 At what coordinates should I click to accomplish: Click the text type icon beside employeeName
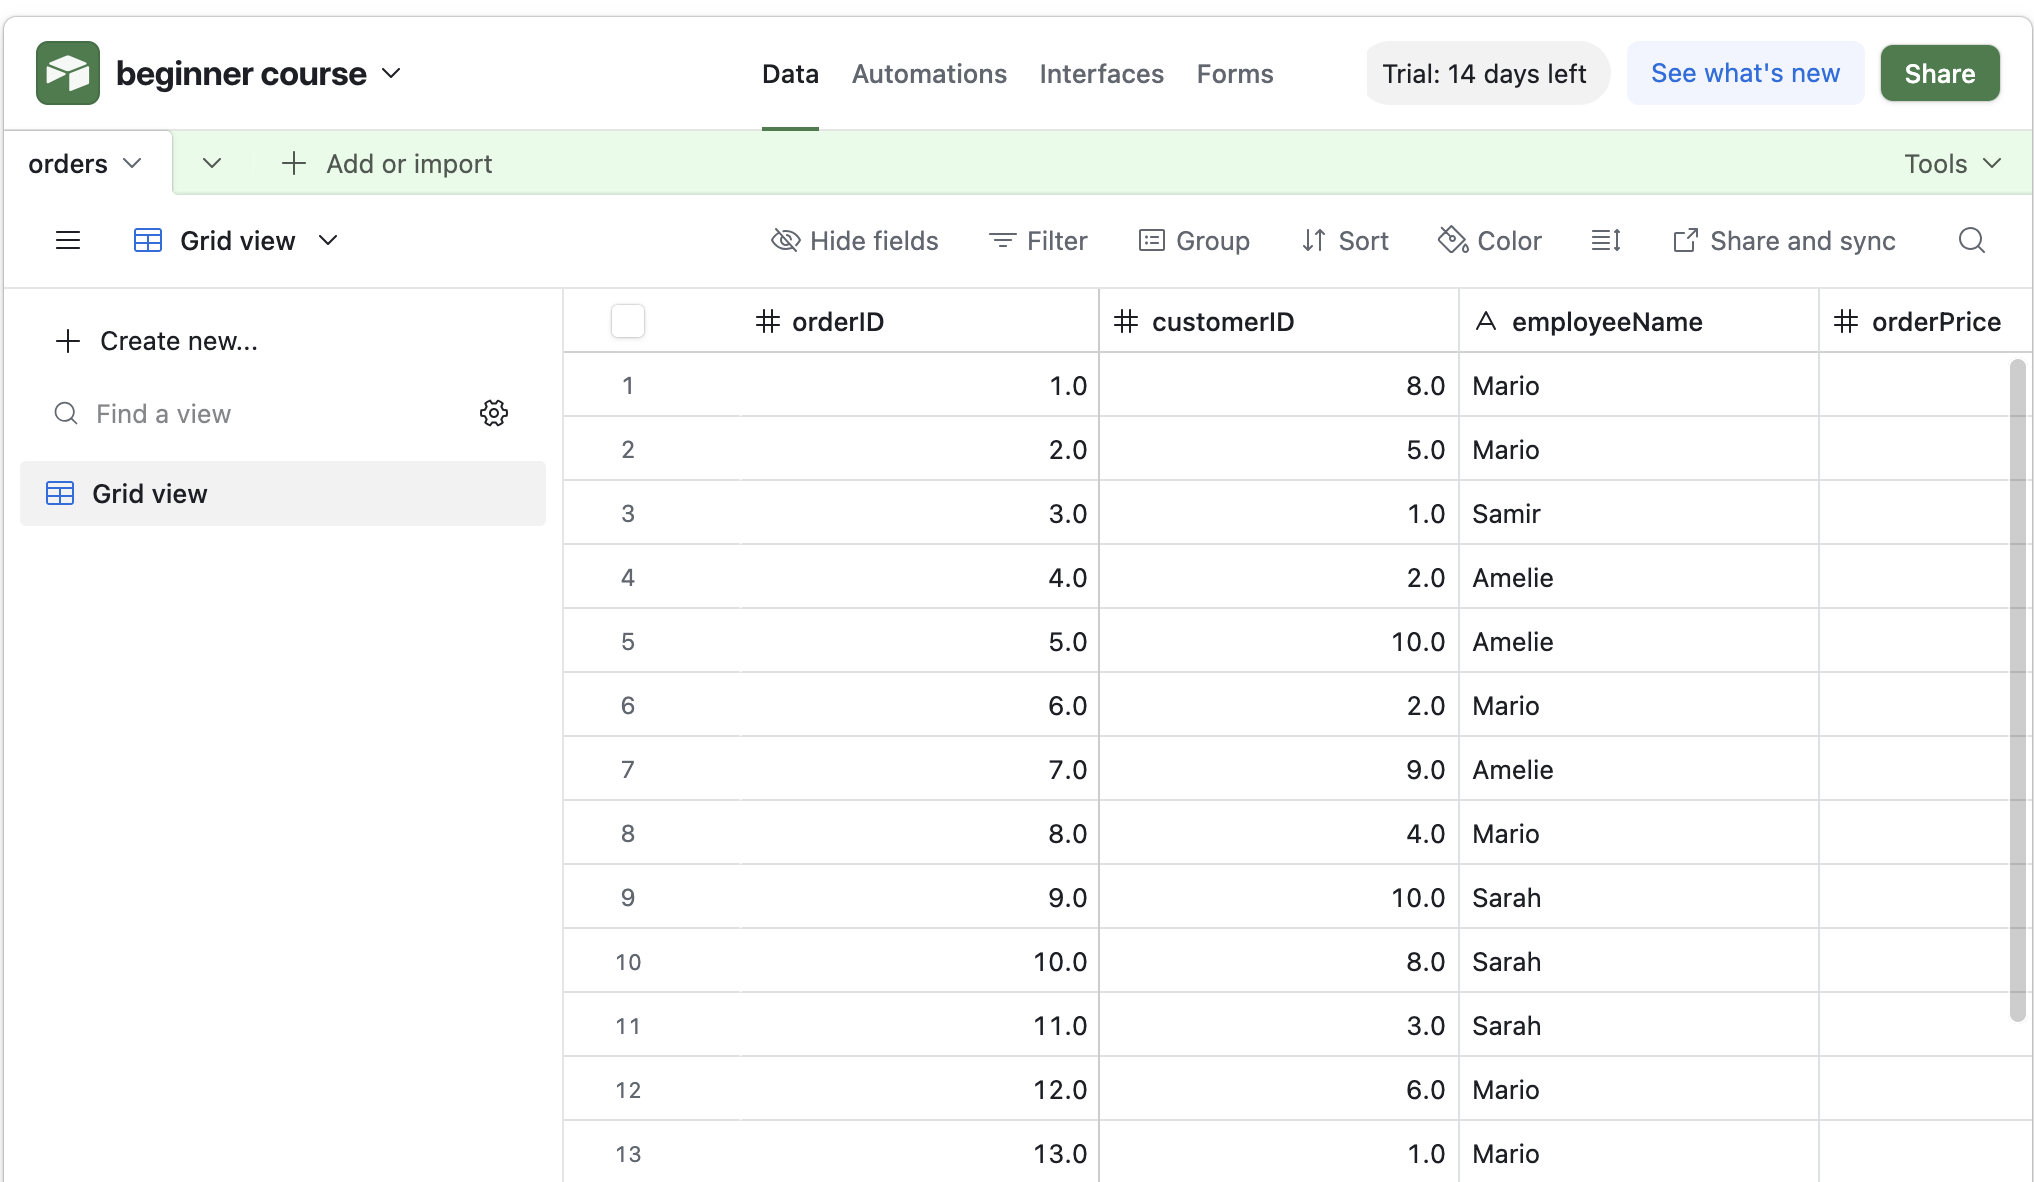(x=1486, y=321)
